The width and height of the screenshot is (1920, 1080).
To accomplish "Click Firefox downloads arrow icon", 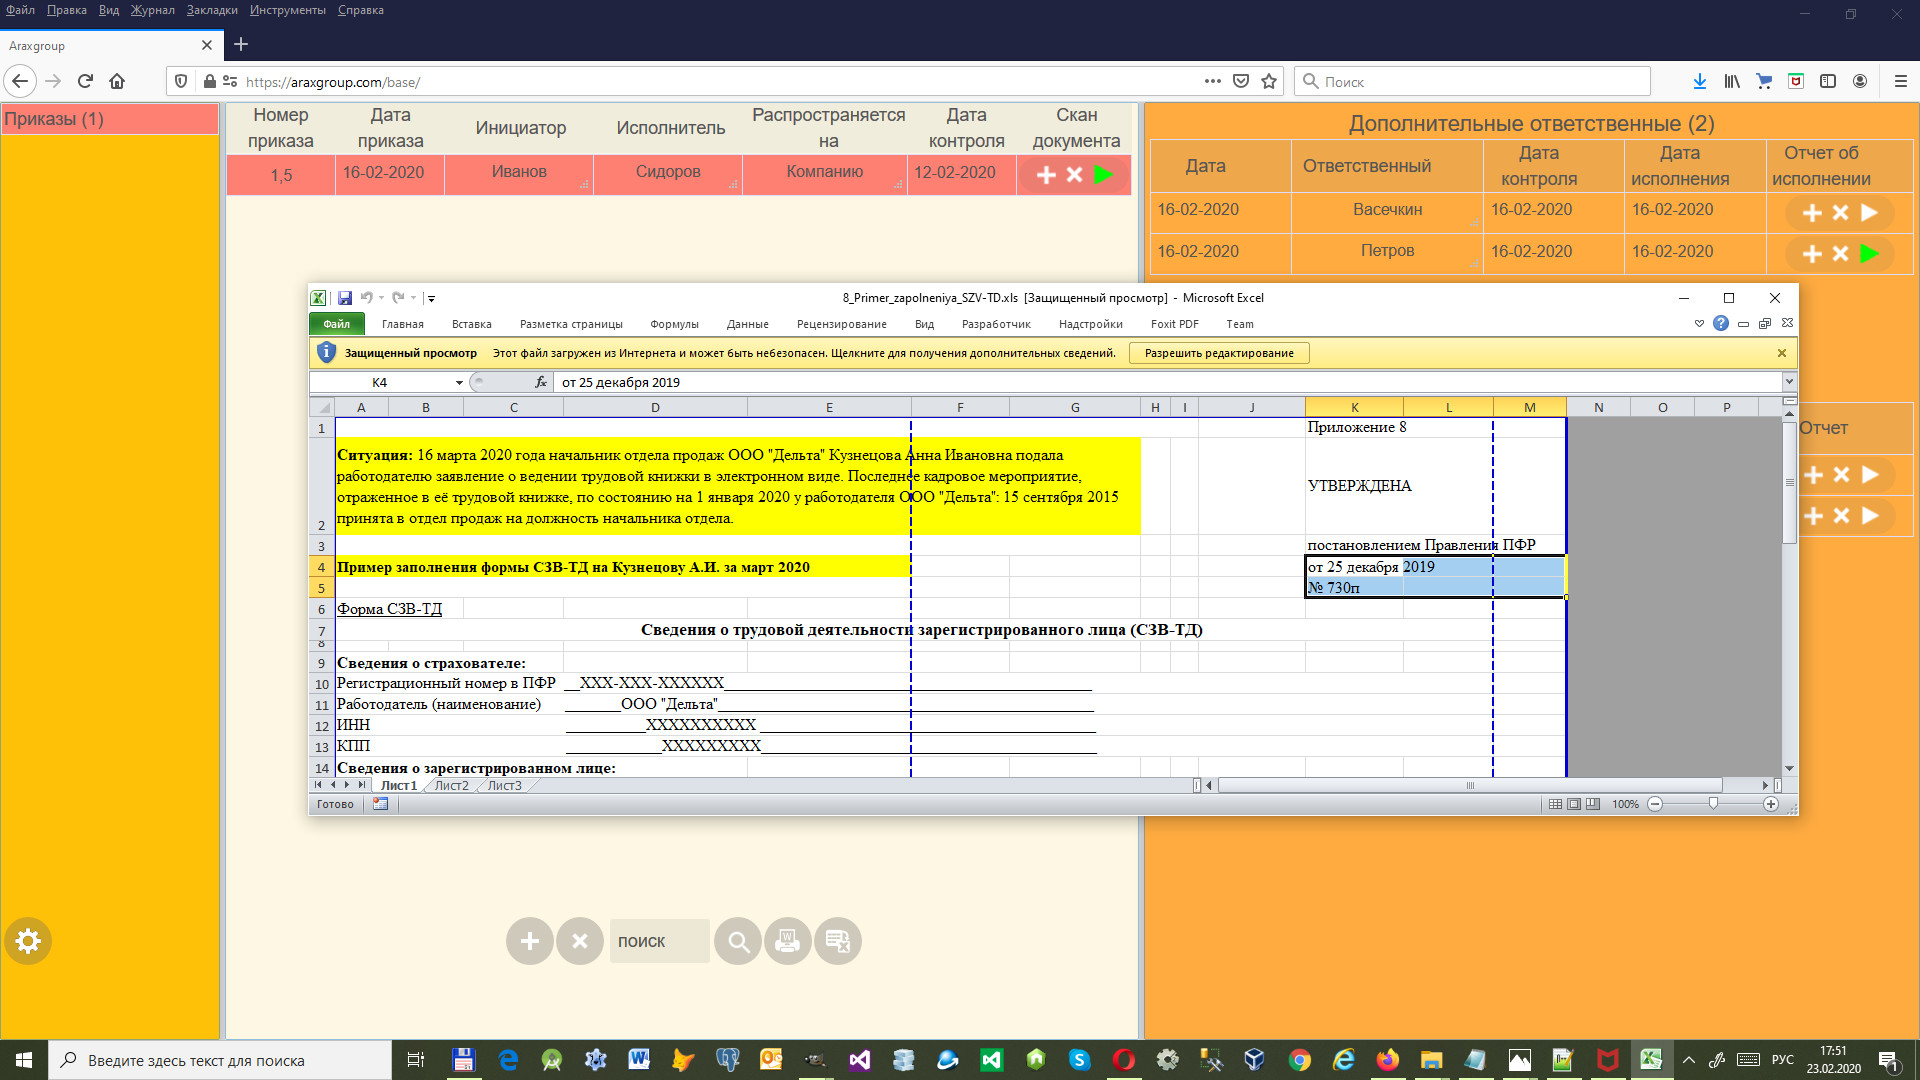I will pyautogui.click(x=1699, y=82).
